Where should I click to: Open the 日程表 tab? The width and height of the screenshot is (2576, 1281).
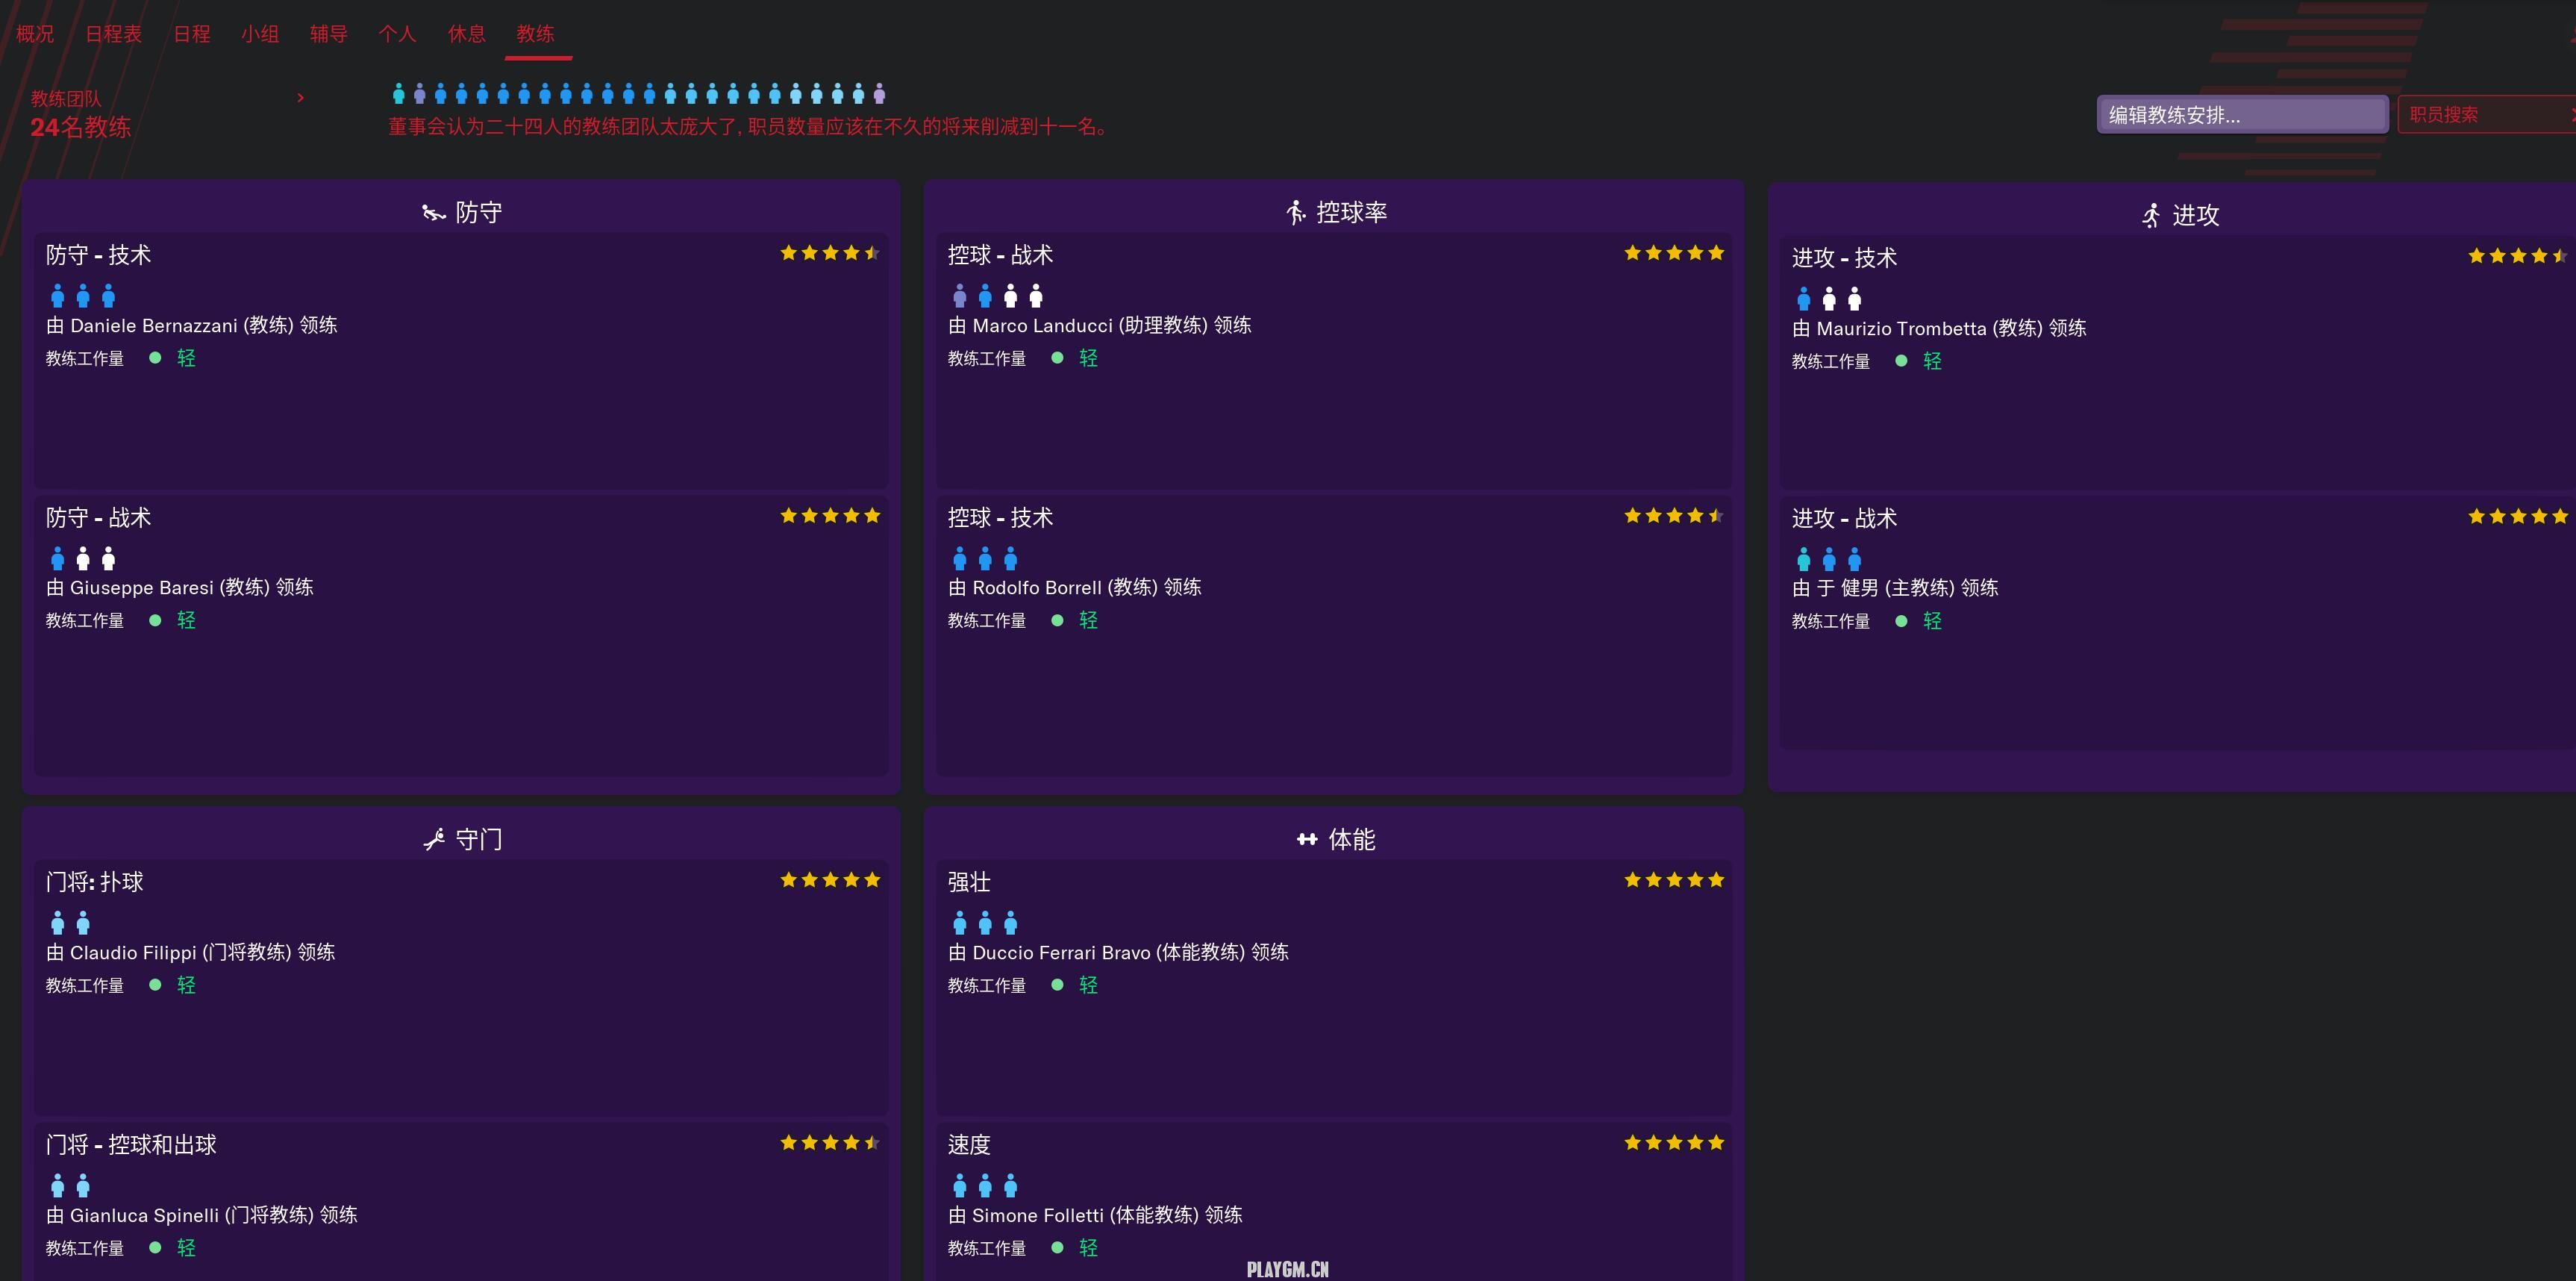(x=113, y=34)
